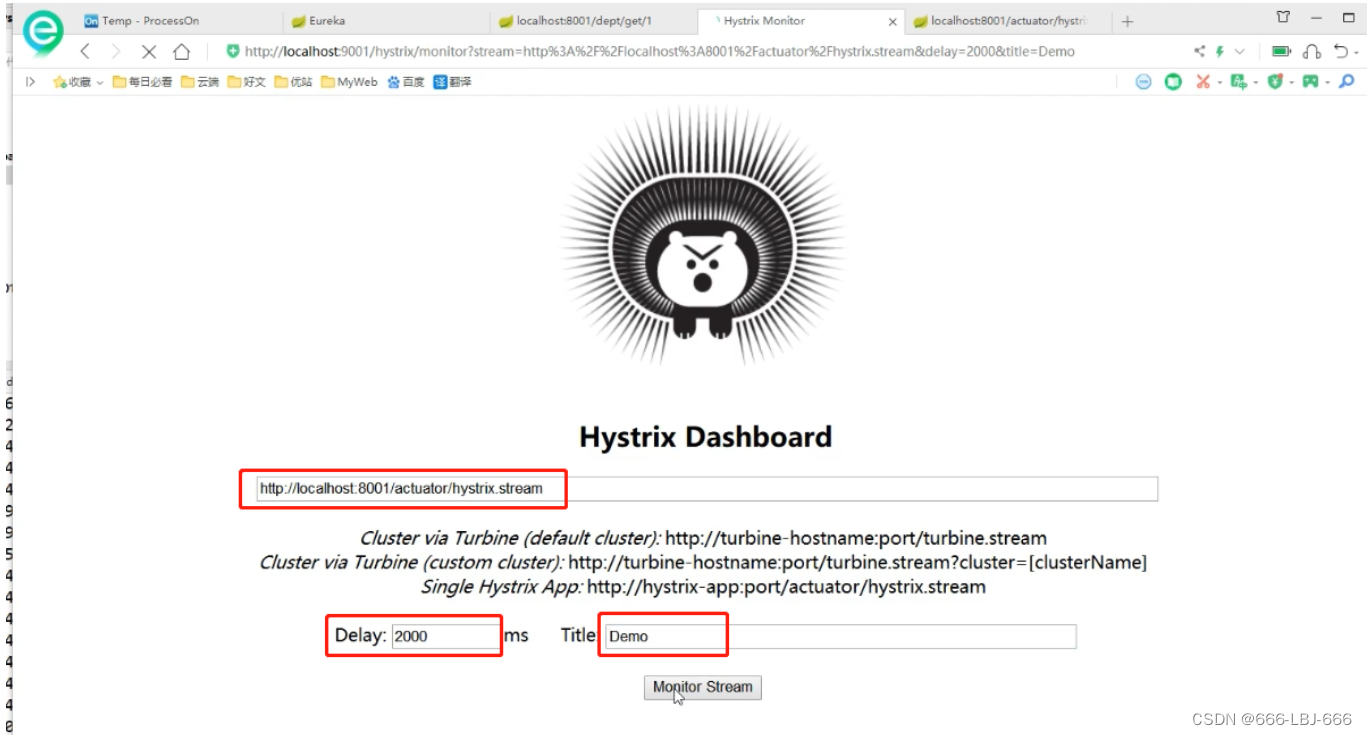Click the 收藏 favorites star
1367x735 pixels.
click(59, 82)
